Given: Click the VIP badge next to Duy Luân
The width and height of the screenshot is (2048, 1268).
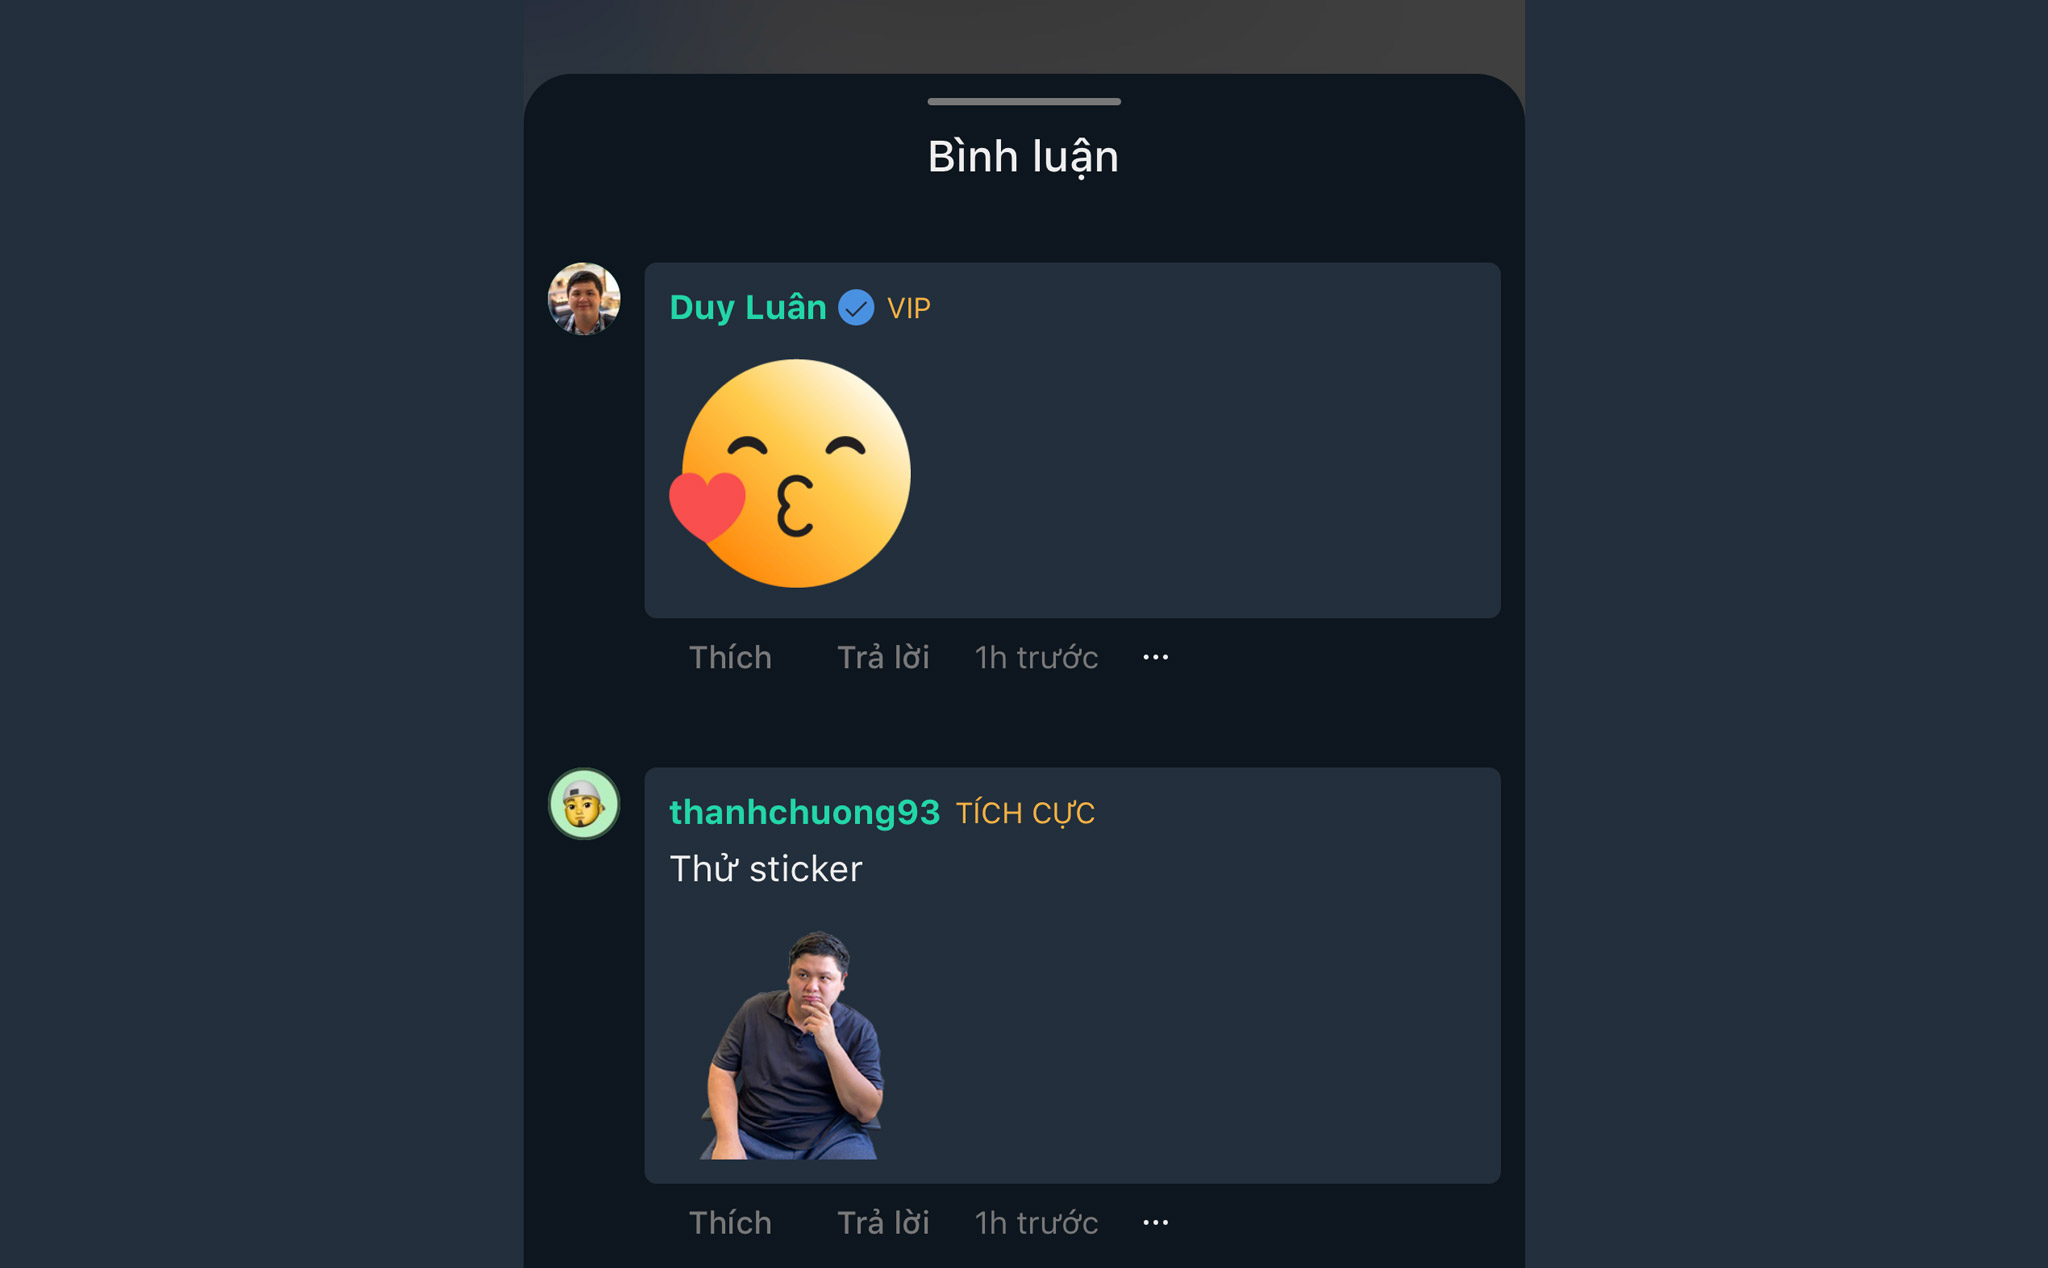Looking at the screenshot, I should click(908, 307).
